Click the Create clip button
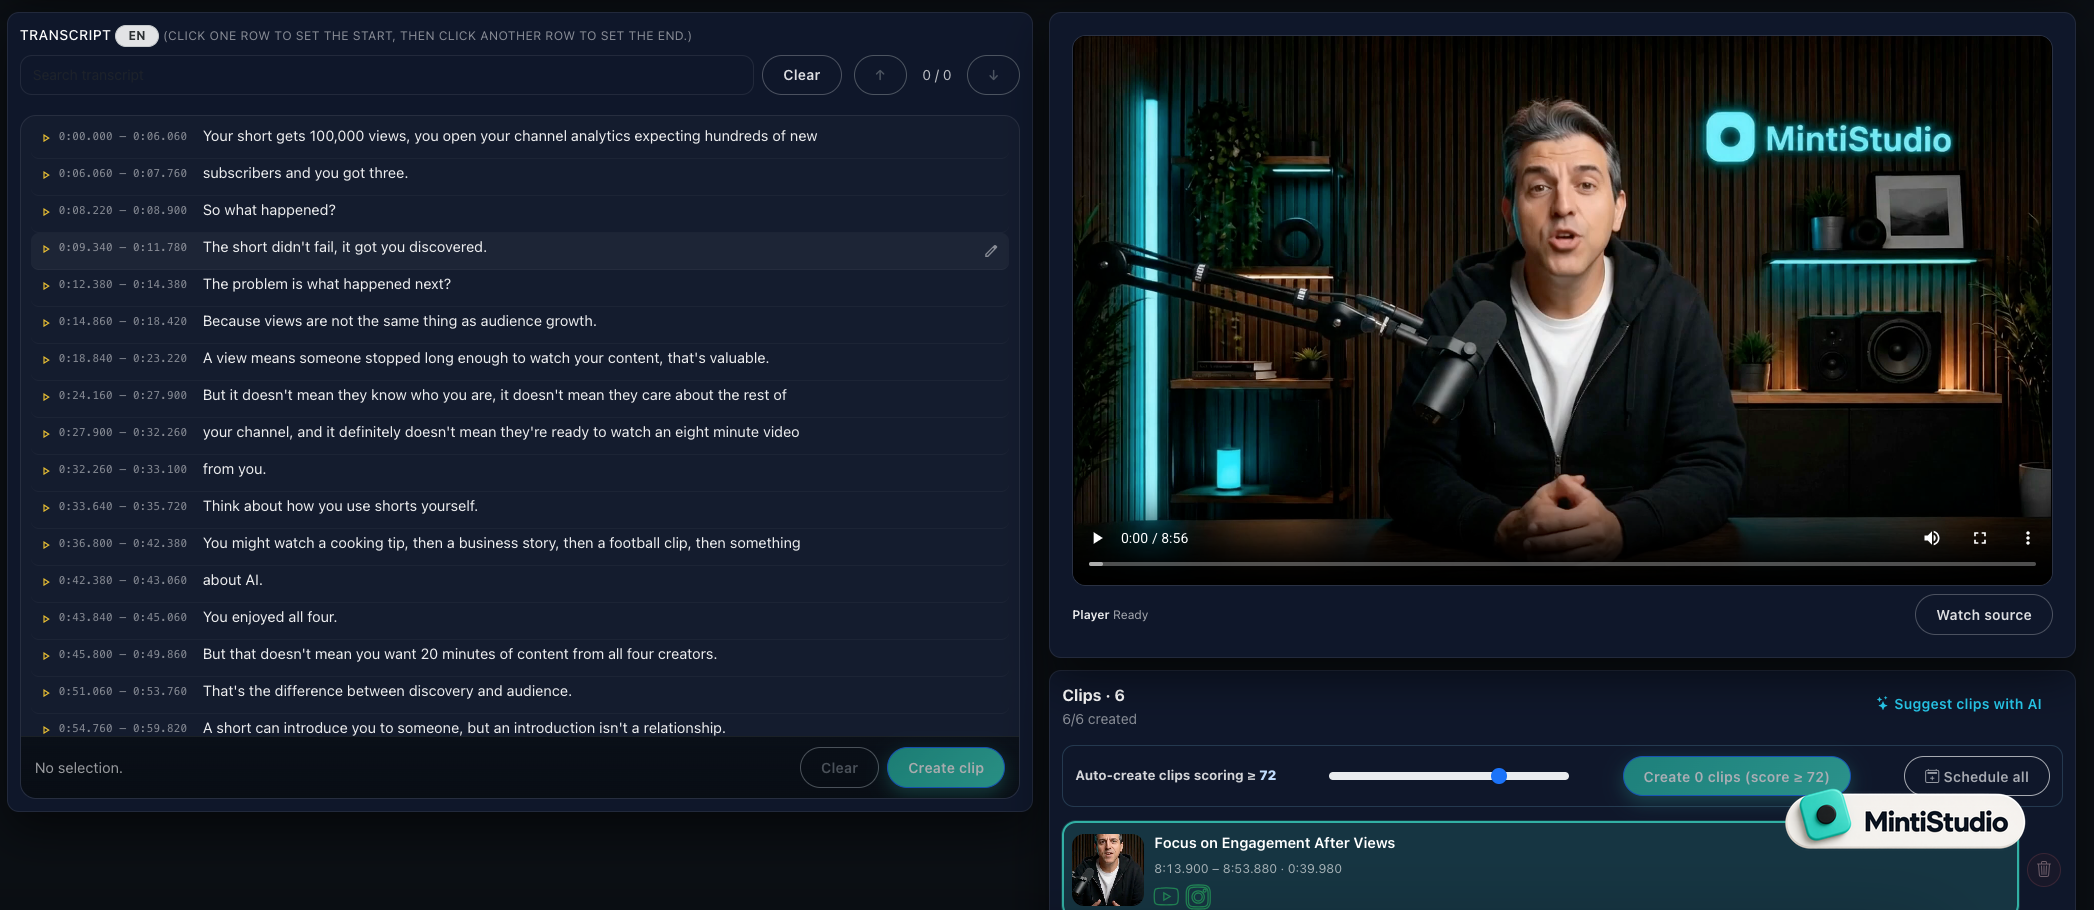The width and height of the screenshot is (2094, 910). pyautogui.click(x=945, y=768)
